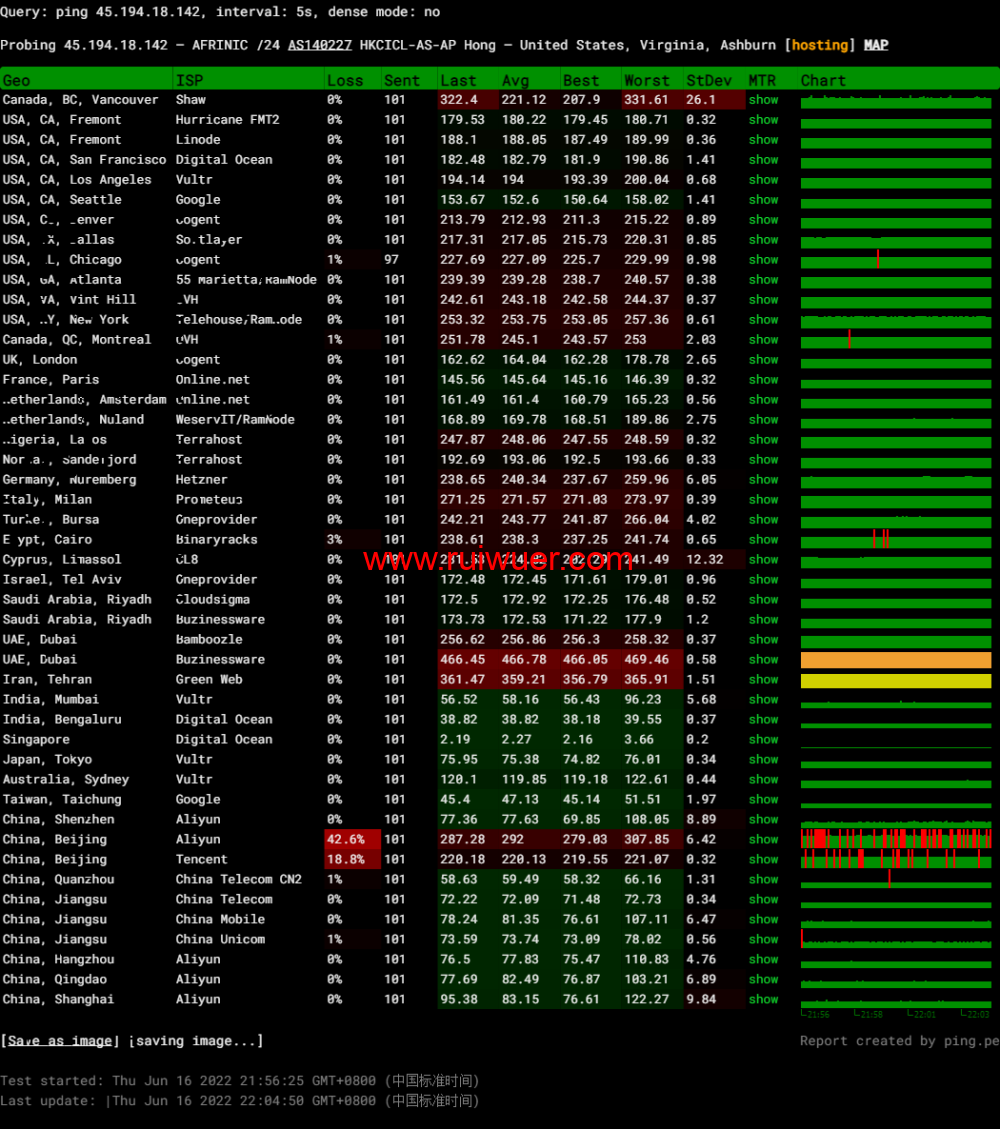Show MTR for Japan, Tokyo Vultr row
1000x1129 pixels.
[763, 760]
